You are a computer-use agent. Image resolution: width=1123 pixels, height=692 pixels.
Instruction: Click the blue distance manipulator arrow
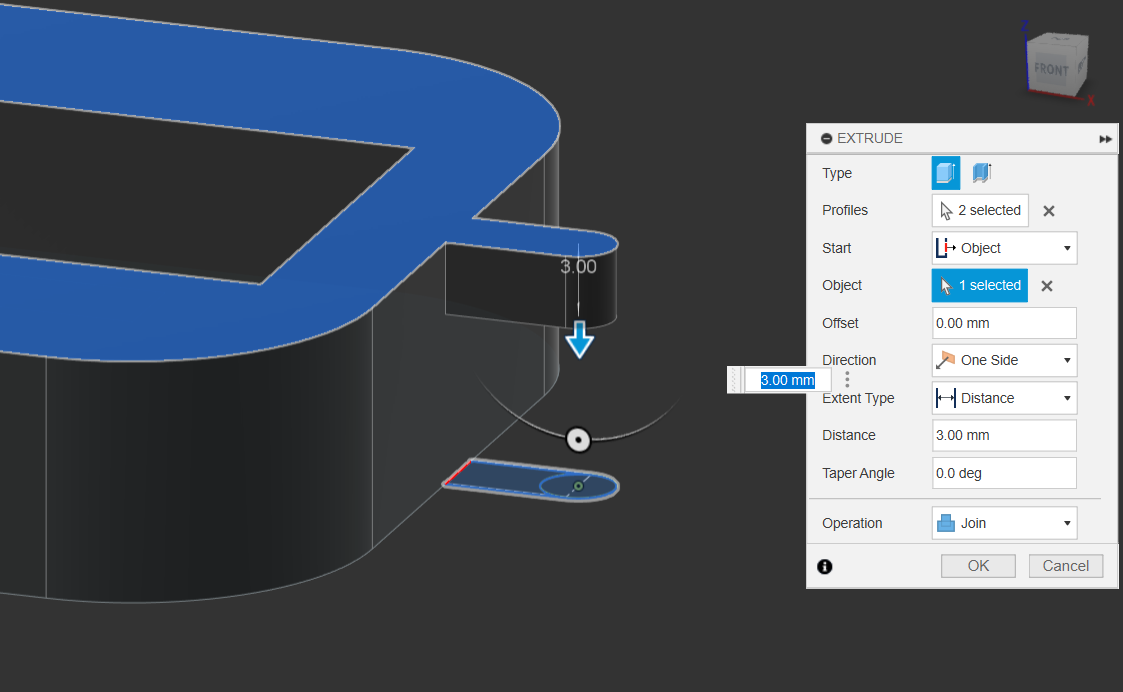(x=579, y=340)
